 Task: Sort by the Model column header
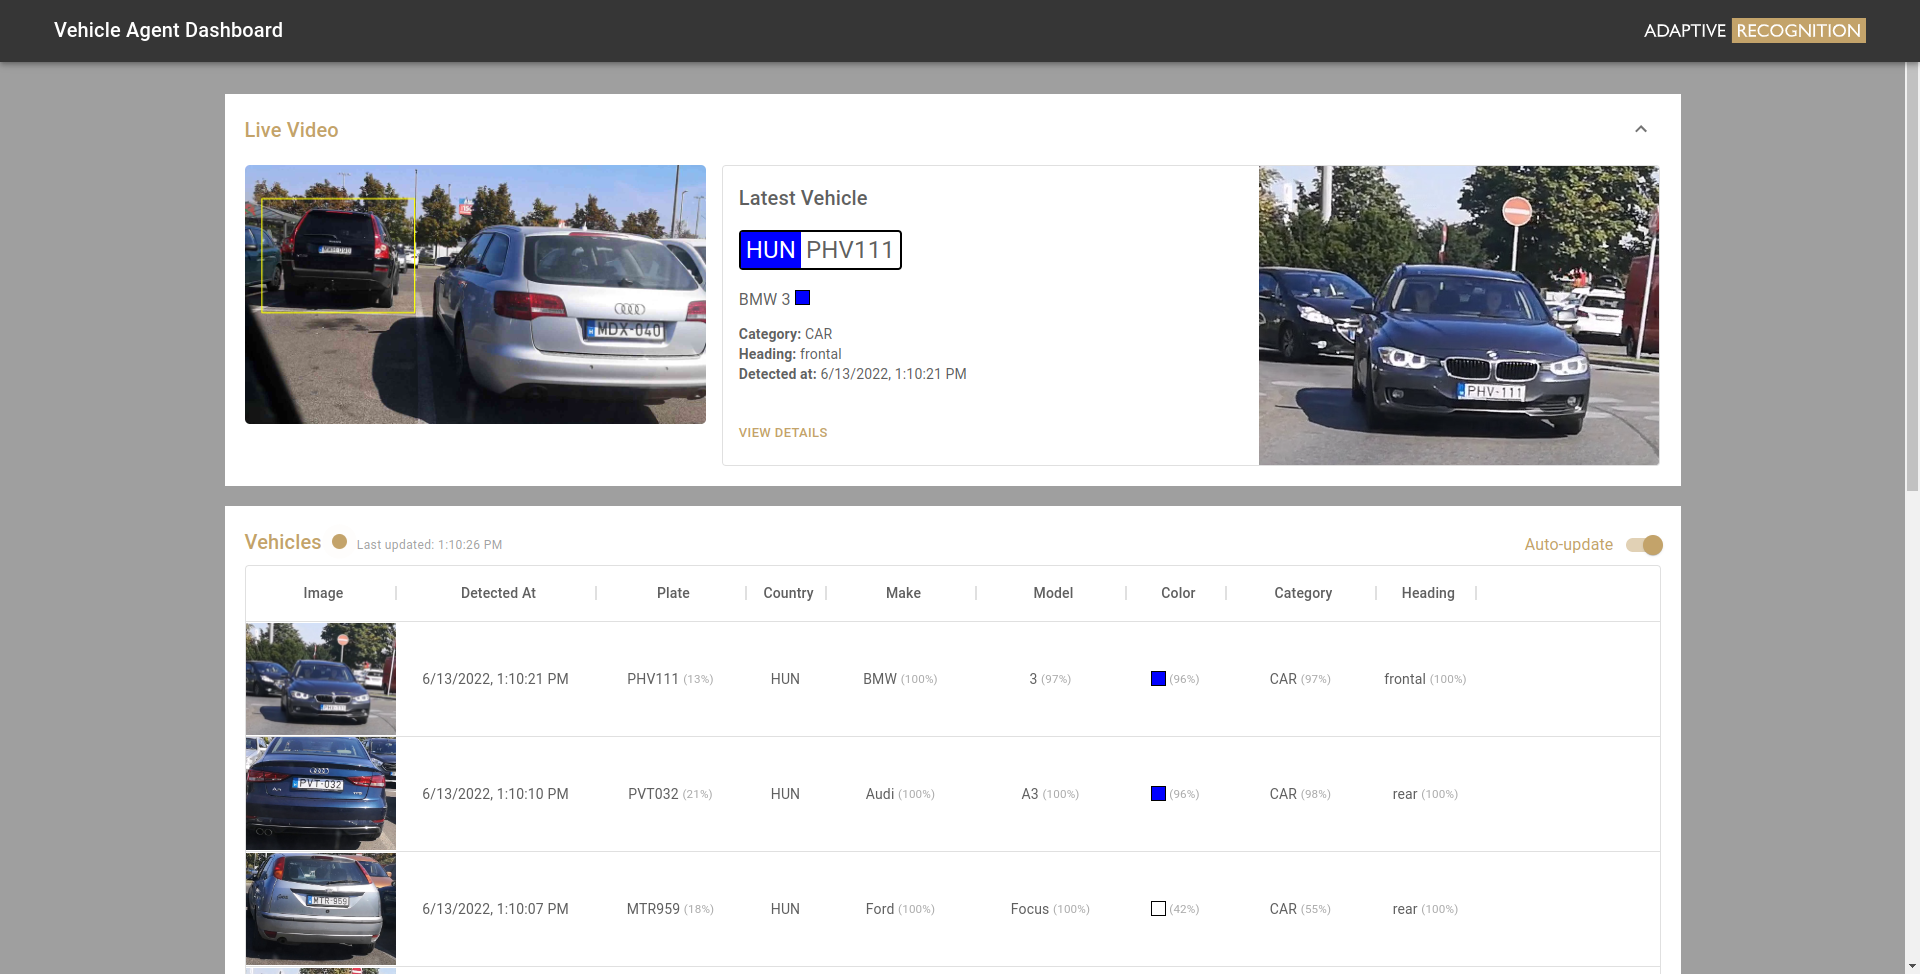(1053, 593)
